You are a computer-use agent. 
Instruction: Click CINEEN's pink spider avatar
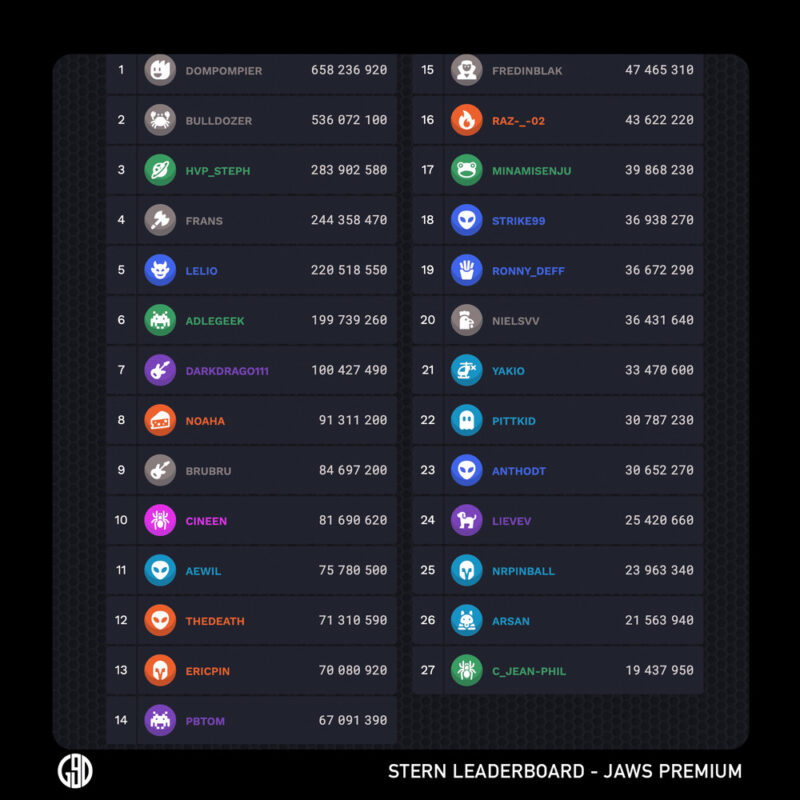point(160,520)
